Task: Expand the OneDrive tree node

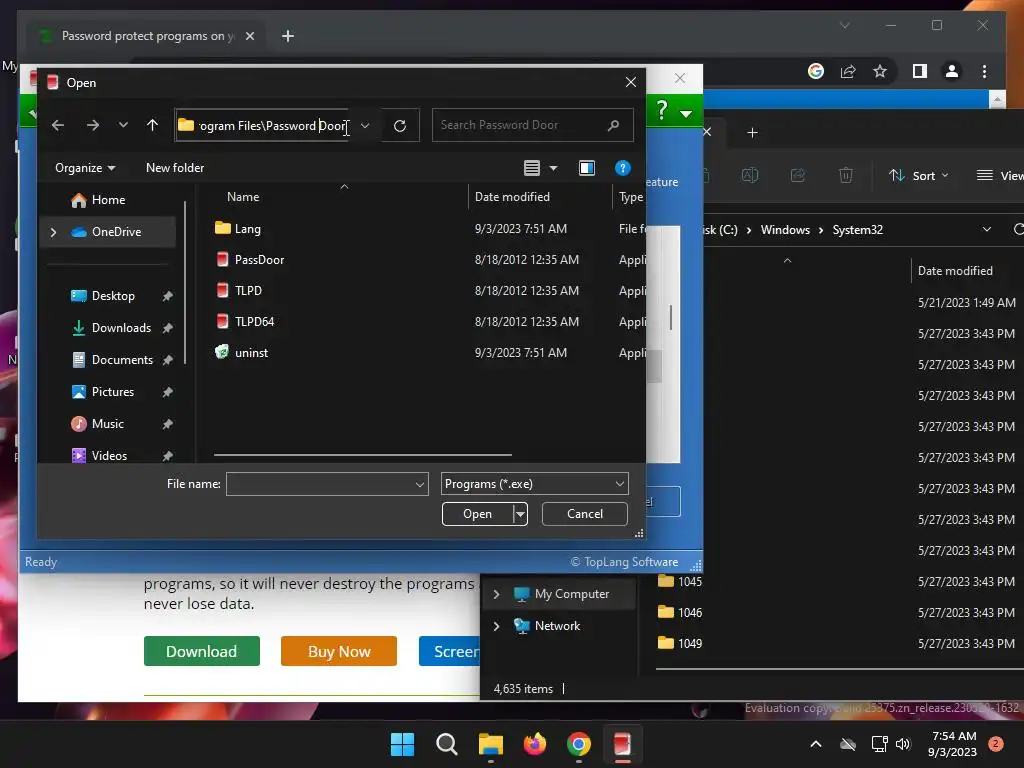Action: pyautogui.click(x=54, y=232)
